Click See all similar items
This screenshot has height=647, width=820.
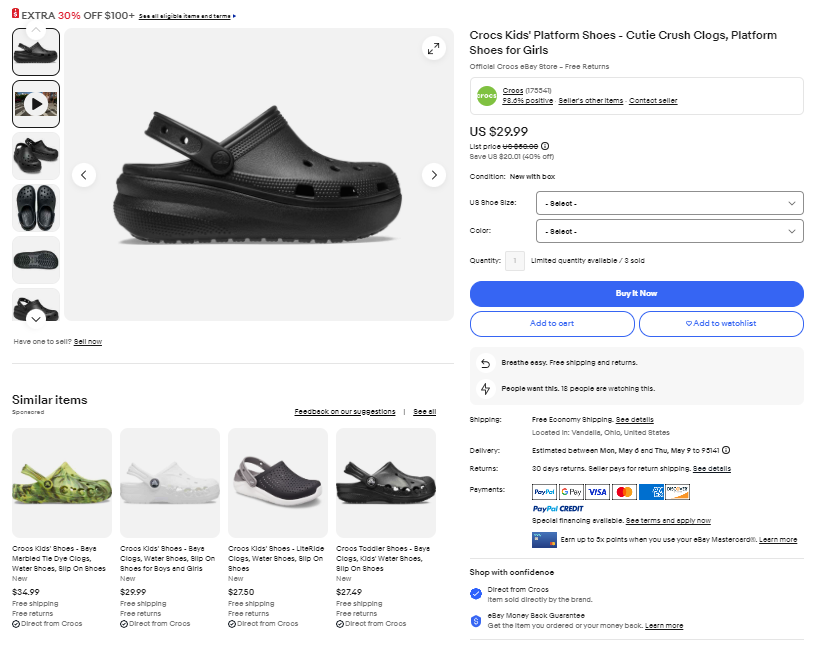pos(424,412)
